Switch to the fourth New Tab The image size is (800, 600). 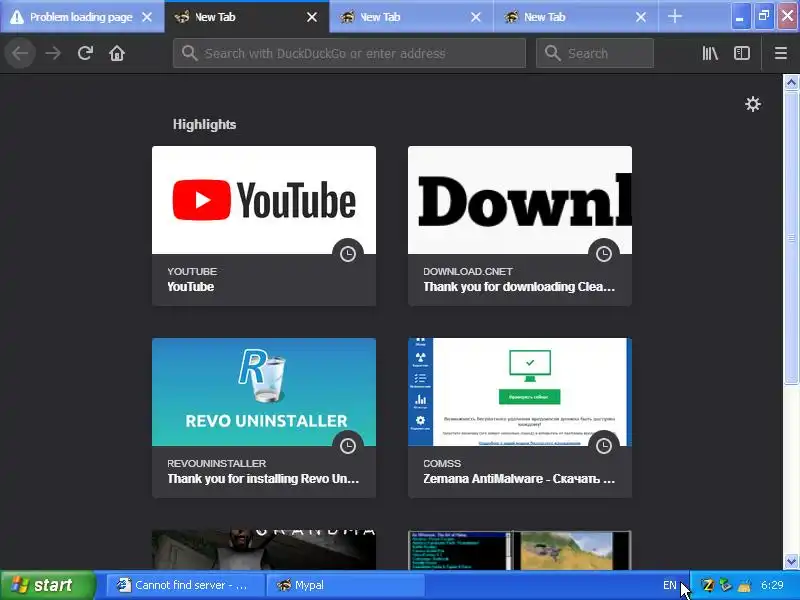pyautogui.click(x=576, y=17)
